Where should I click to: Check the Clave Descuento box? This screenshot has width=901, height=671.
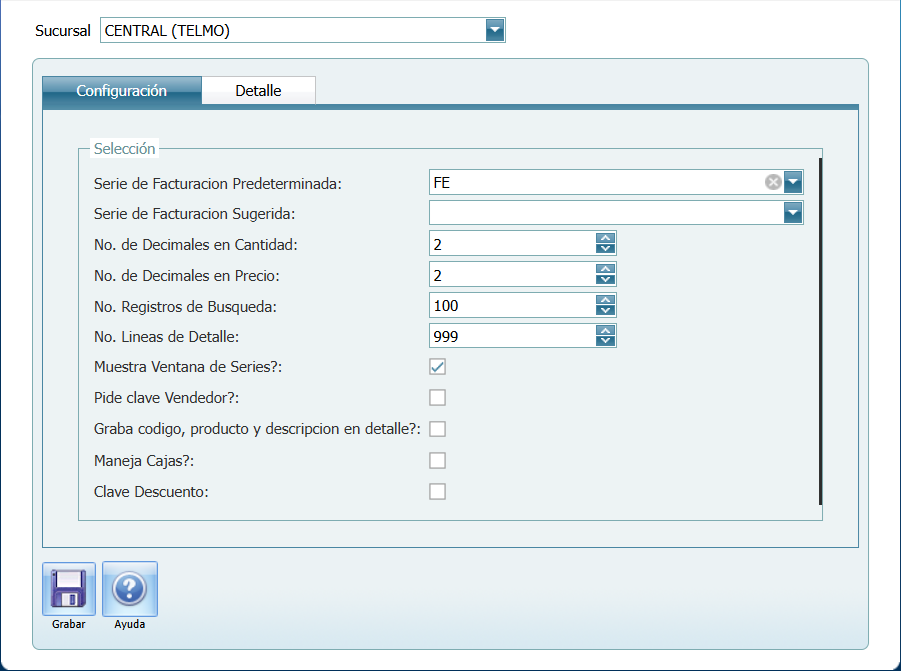437,491
